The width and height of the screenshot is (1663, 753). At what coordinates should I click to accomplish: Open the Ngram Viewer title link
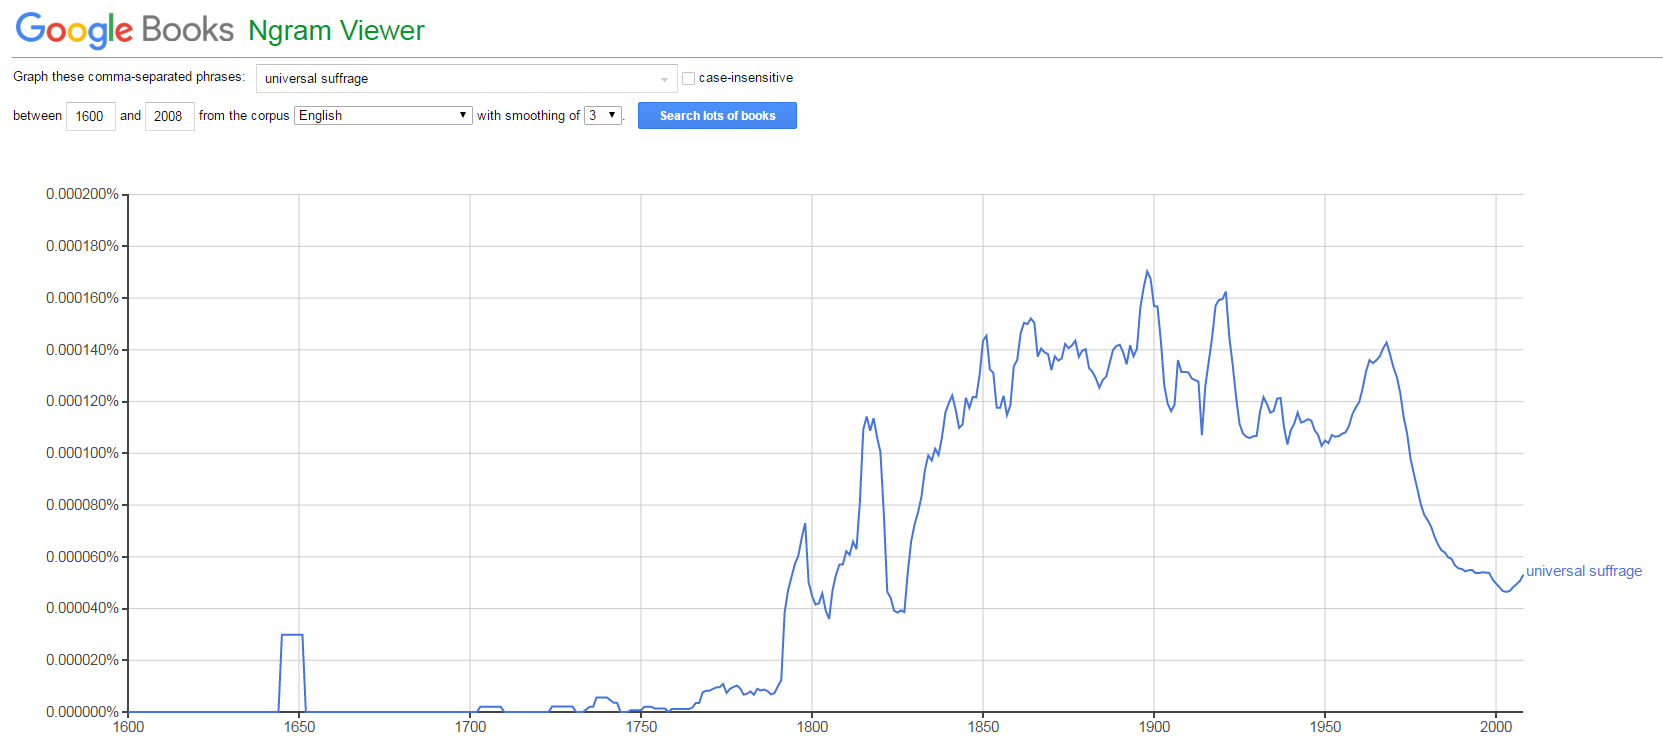click(336, 31)
